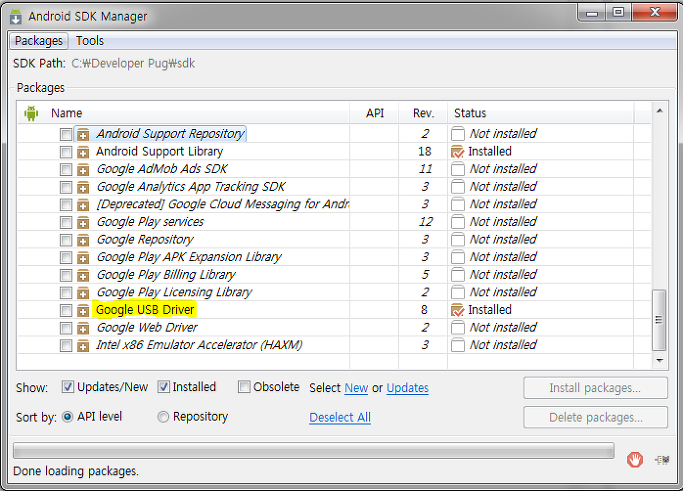
Task: Select the Repository sort radio button
Action: [x=163, y=417]
